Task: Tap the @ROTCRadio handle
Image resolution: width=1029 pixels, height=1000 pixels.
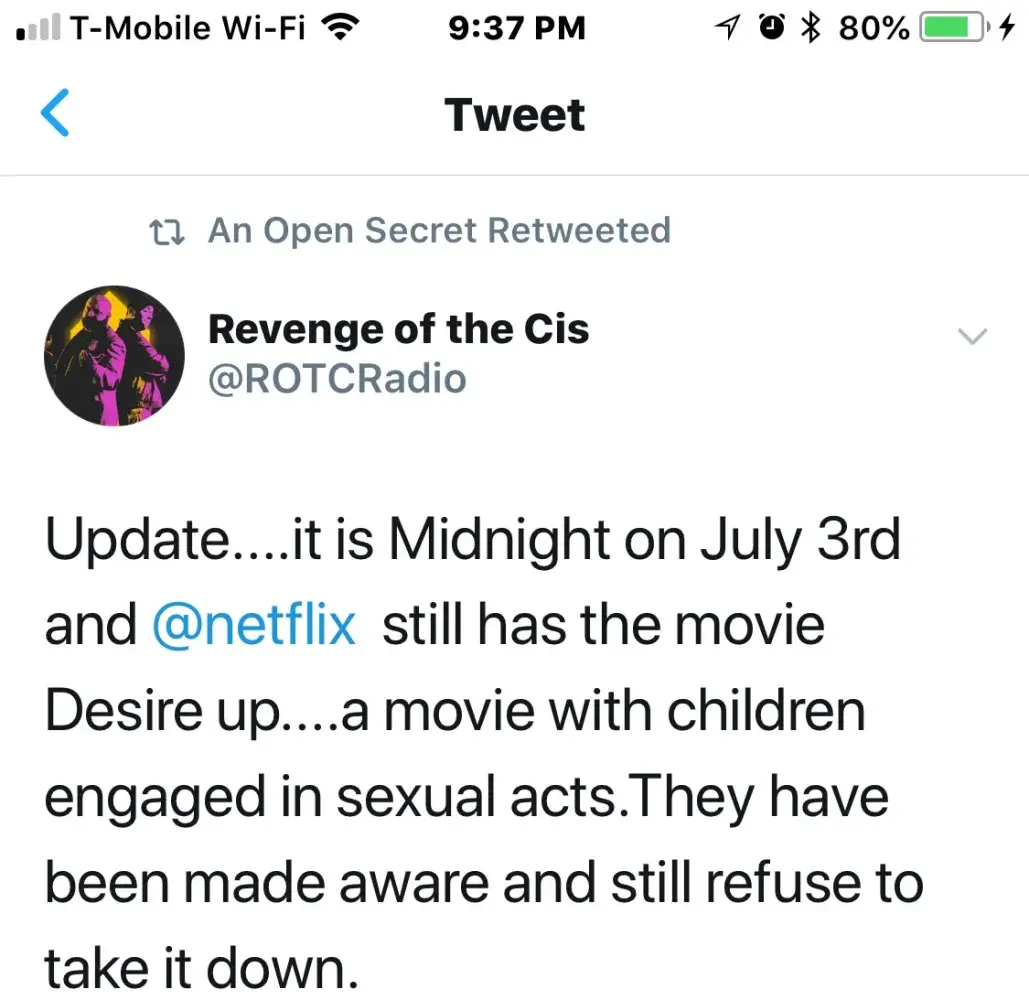Action: (337, 379)
